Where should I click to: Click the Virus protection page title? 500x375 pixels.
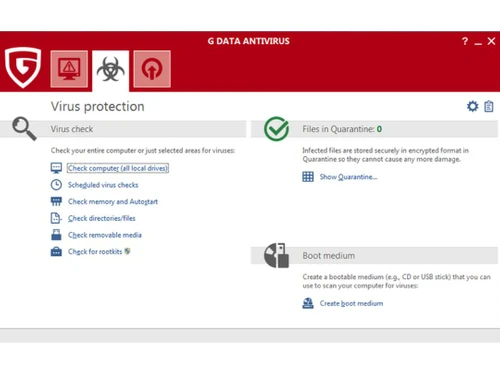[x=98, y=107]
